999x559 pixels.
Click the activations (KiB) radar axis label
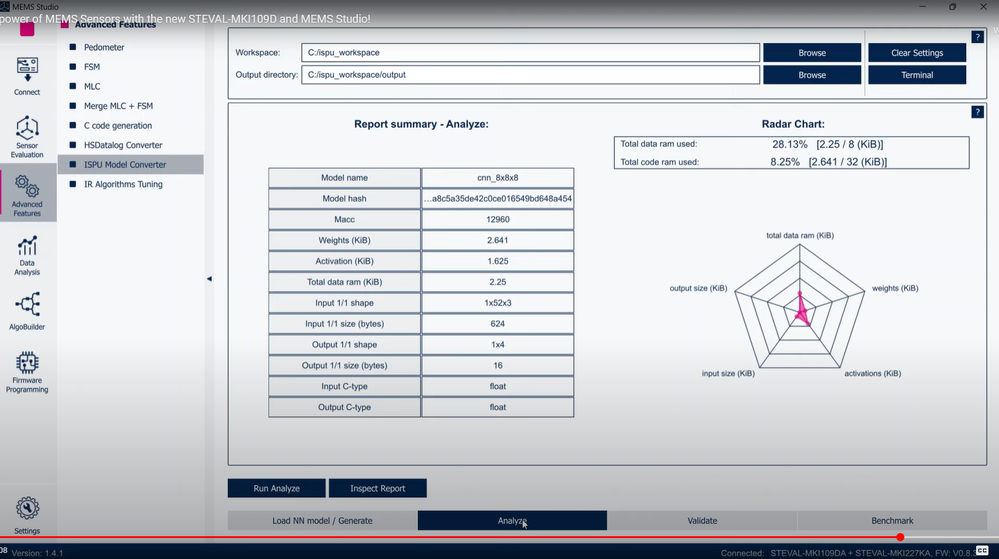click(x=872, y=374)
